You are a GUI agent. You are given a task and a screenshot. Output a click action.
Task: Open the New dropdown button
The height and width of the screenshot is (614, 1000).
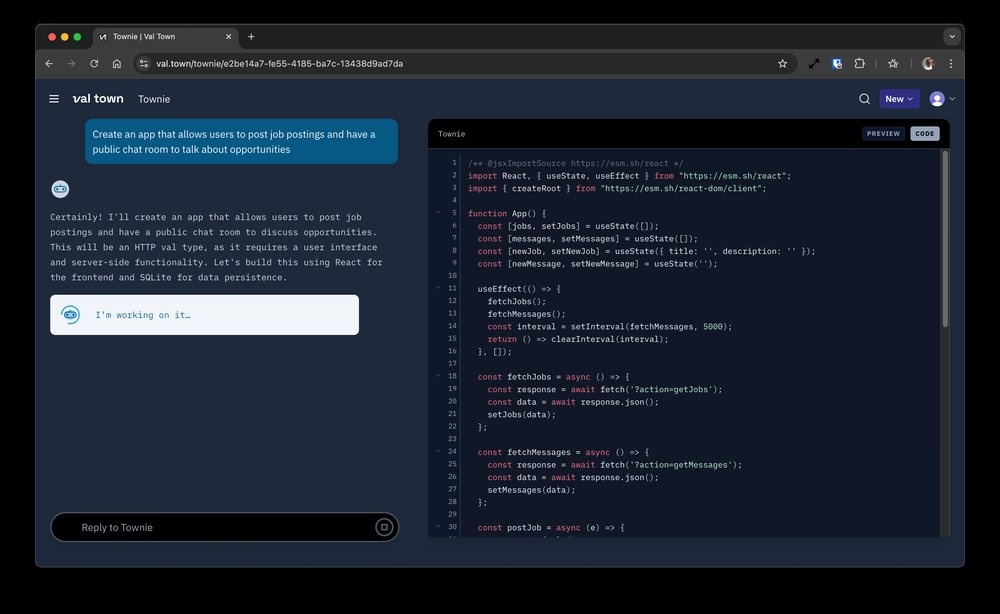(x=899, y=99)
